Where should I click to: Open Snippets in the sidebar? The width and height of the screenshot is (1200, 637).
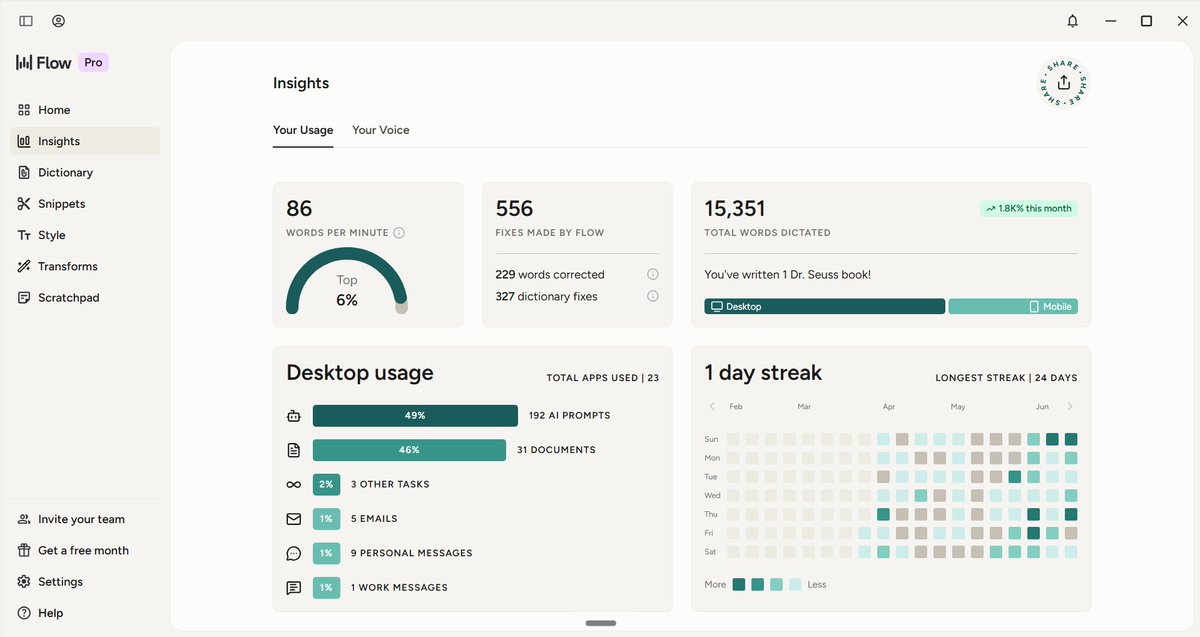(x=85, y=204)
